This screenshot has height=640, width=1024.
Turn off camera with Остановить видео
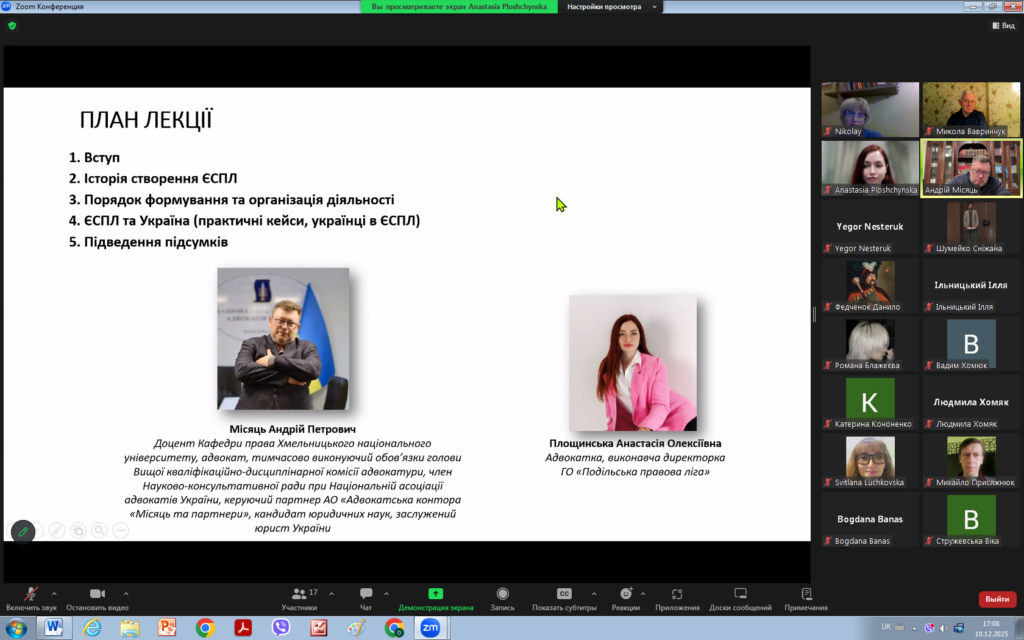(97, 598)
